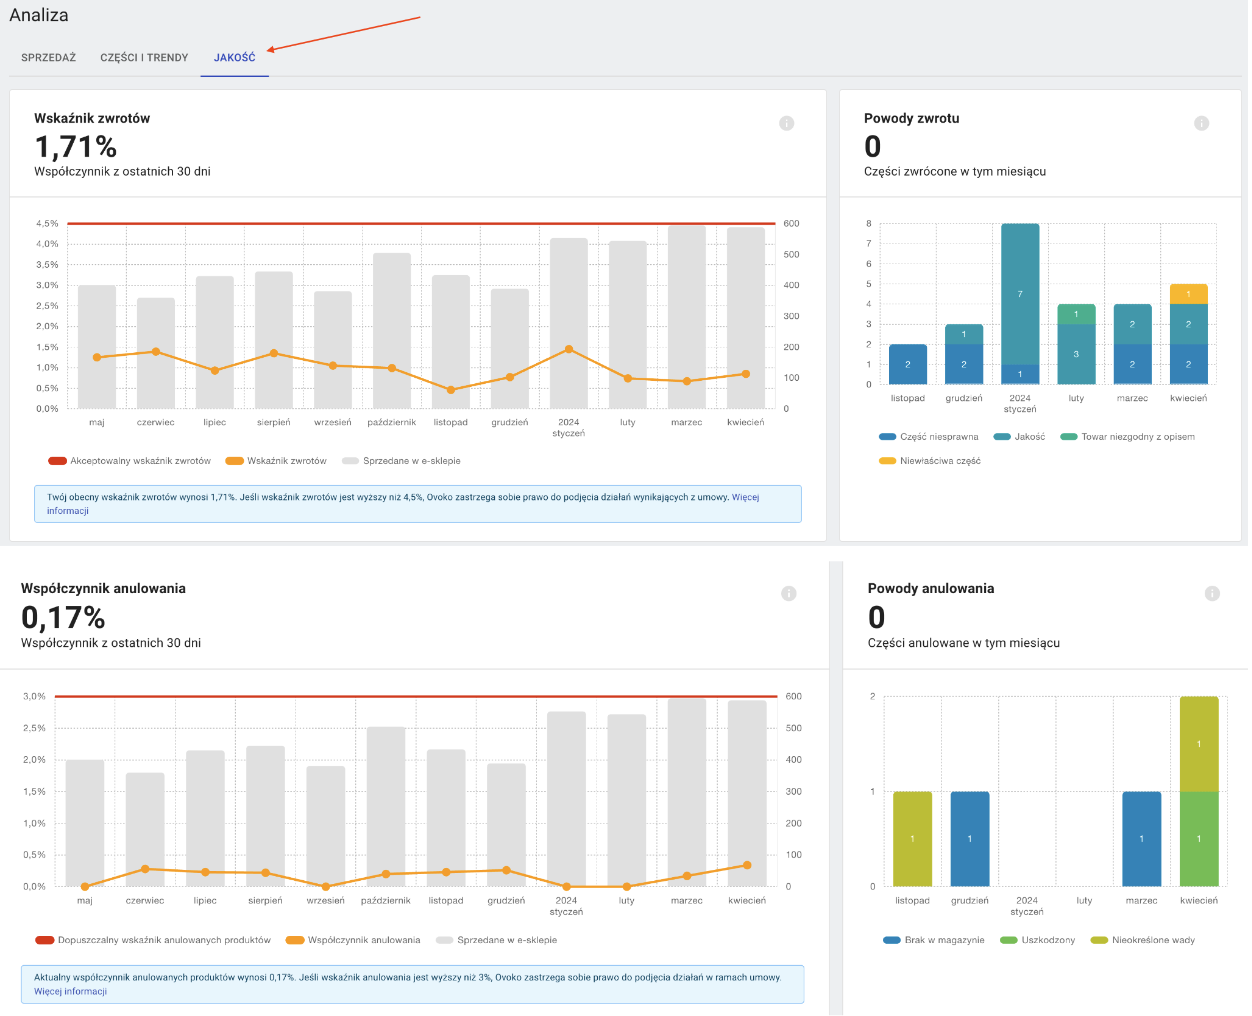This screenshot has height=1016, width=1252.
Task: Click info icon in Współczynnik anulowania card
Action: click(x=788, y=594)
